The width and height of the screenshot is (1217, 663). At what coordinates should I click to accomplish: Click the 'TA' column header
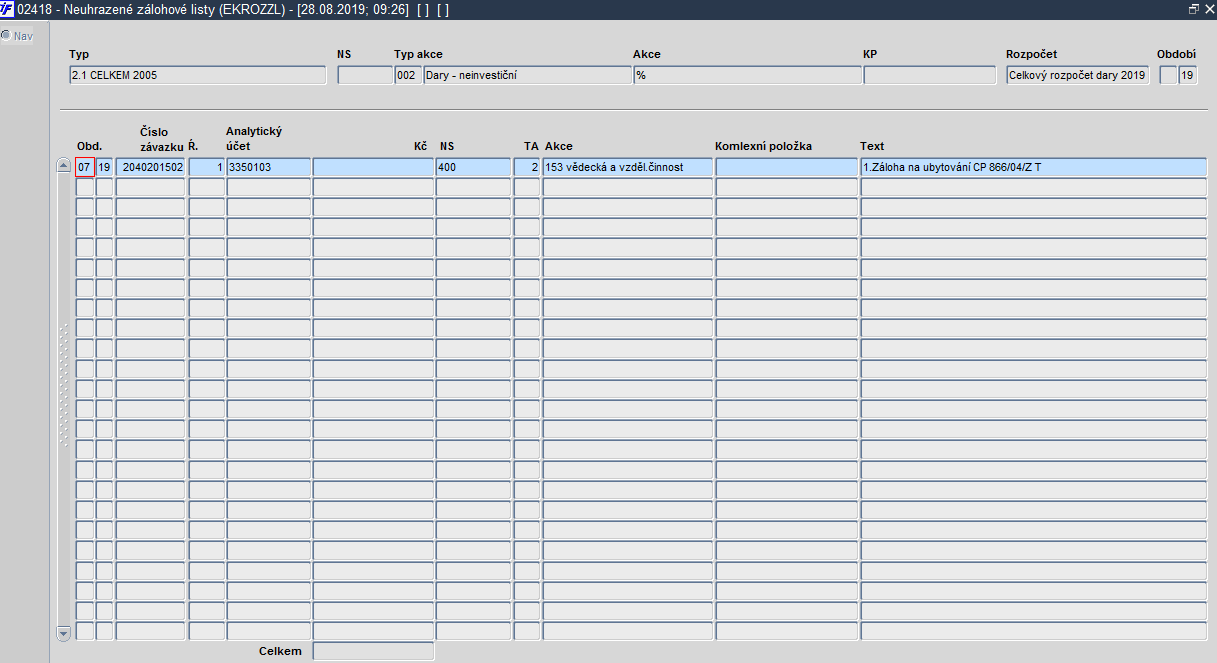coord(531,146)
